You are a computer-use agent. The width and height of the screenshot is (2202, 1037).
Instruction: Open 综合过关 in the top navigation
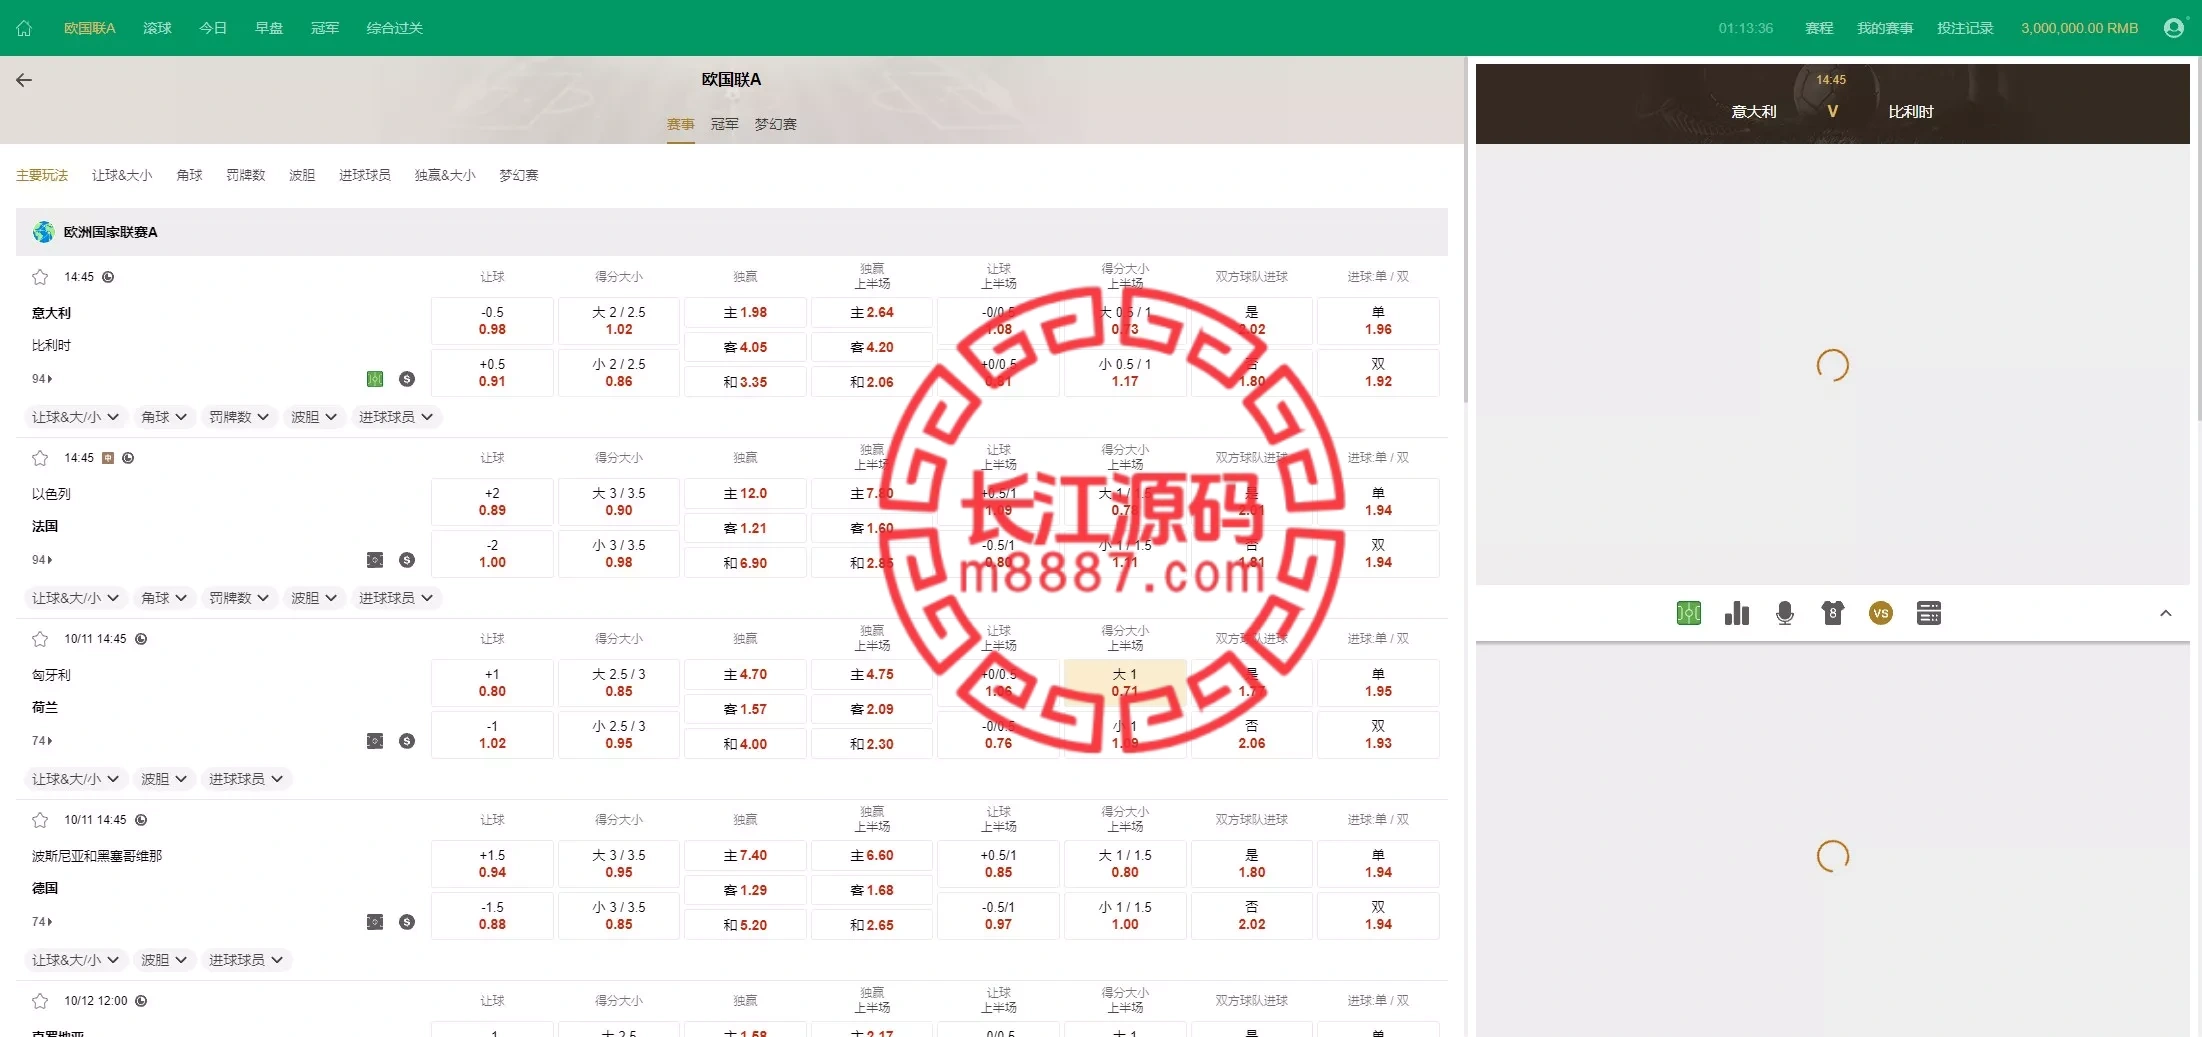coord(395,28)
